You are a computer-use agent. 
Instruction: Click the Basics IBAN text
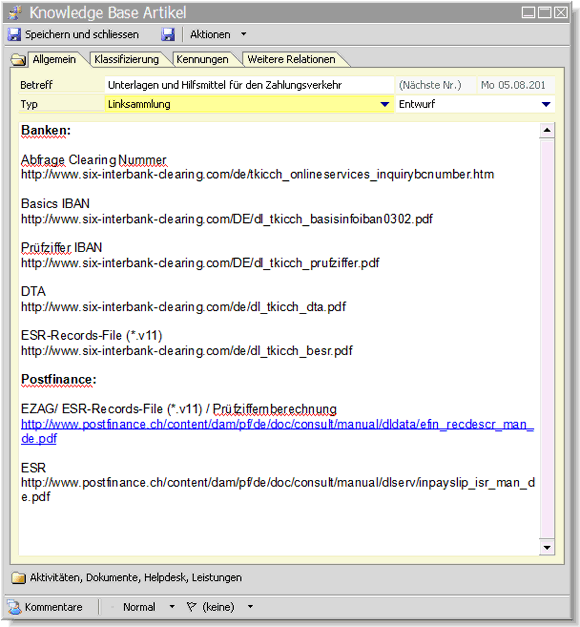[x=55, y=204]
